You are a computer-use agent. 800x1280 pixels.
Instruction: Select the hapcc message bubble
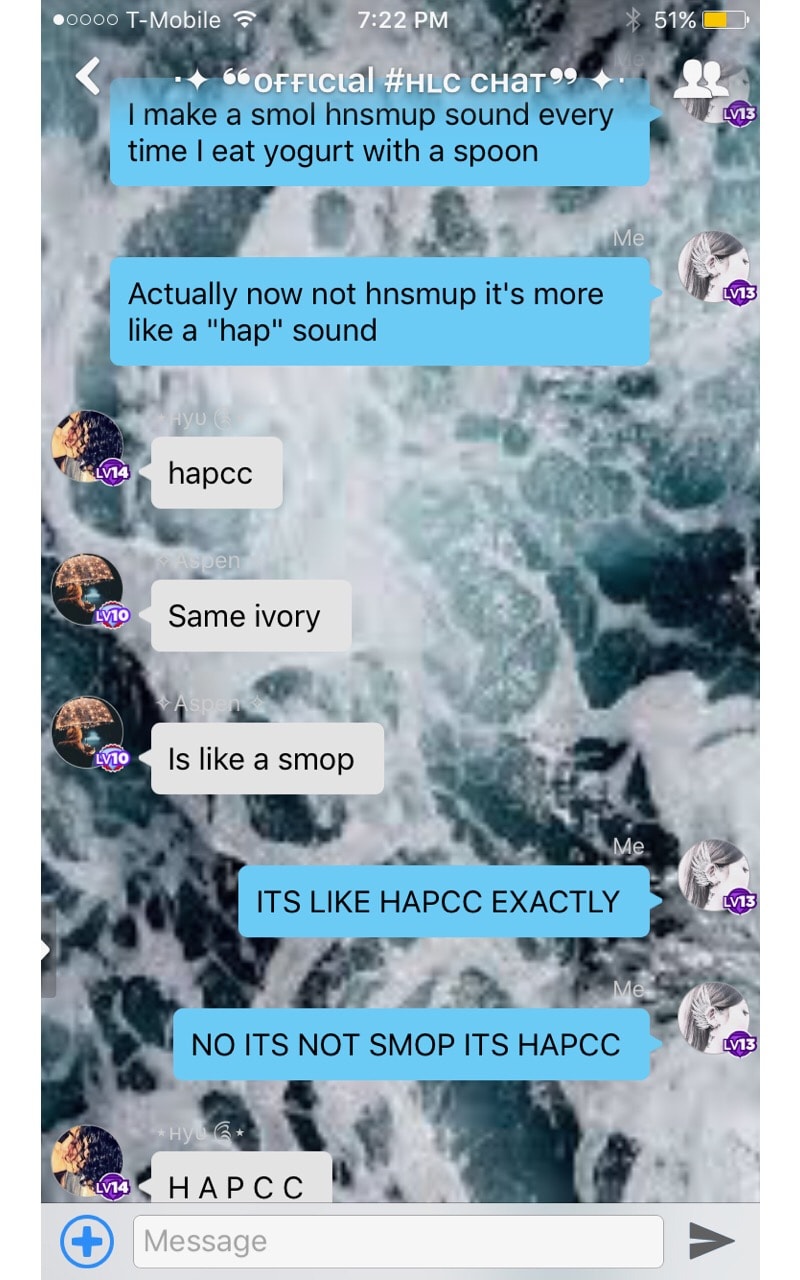pyautogui.click(x=217, y=473)
